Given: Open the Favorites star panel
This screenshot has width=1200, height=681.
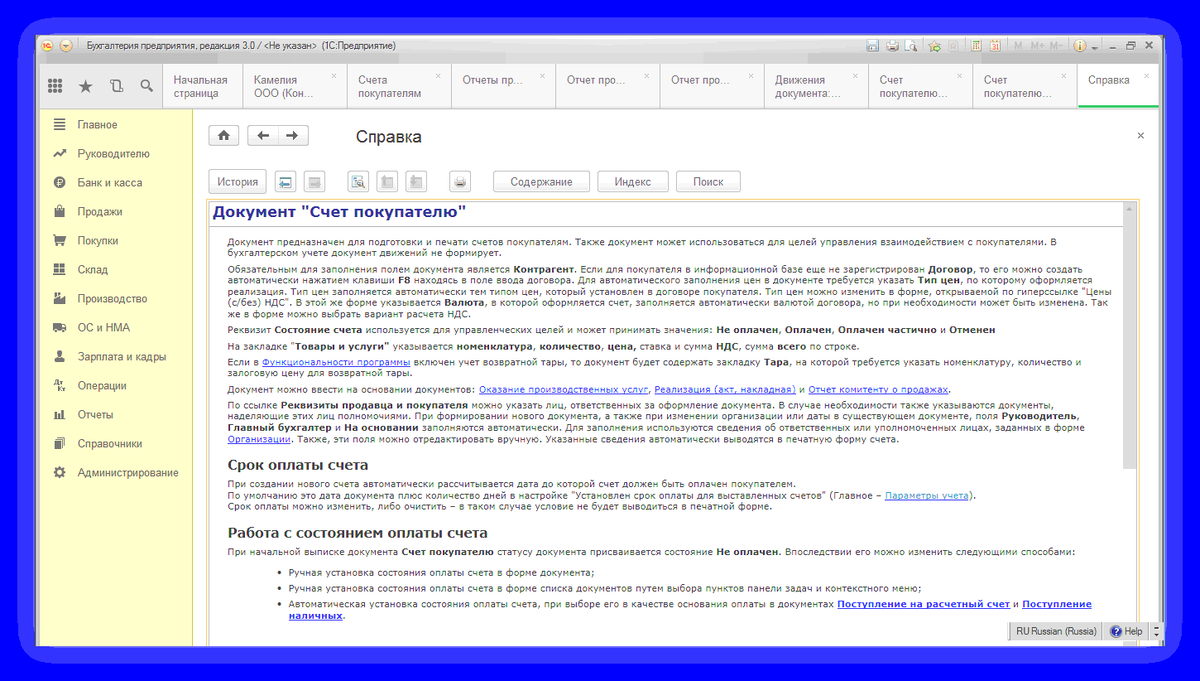Looking at the screenshot, I should 85,86.
